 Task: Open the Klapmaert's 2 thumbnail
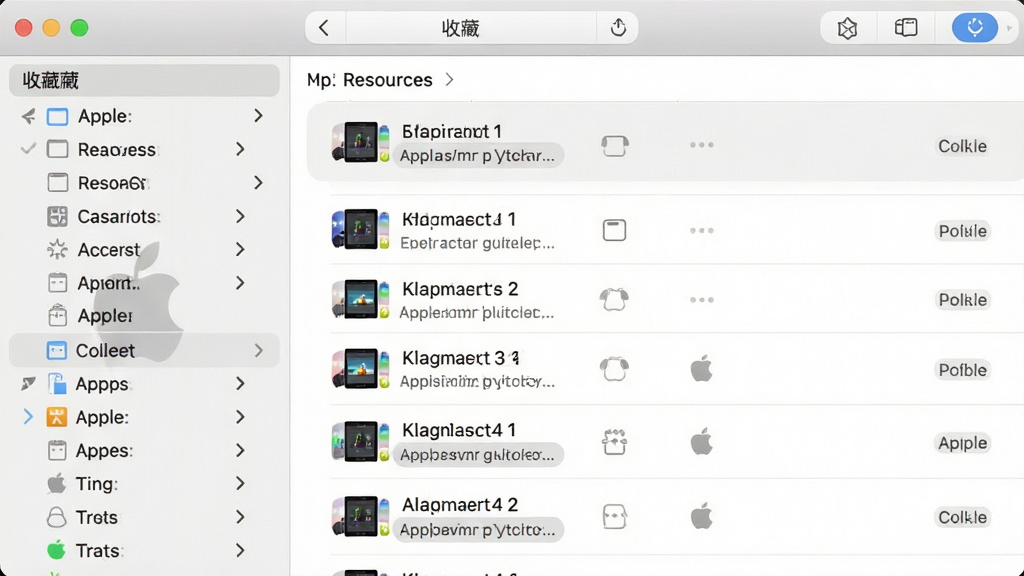360,299
